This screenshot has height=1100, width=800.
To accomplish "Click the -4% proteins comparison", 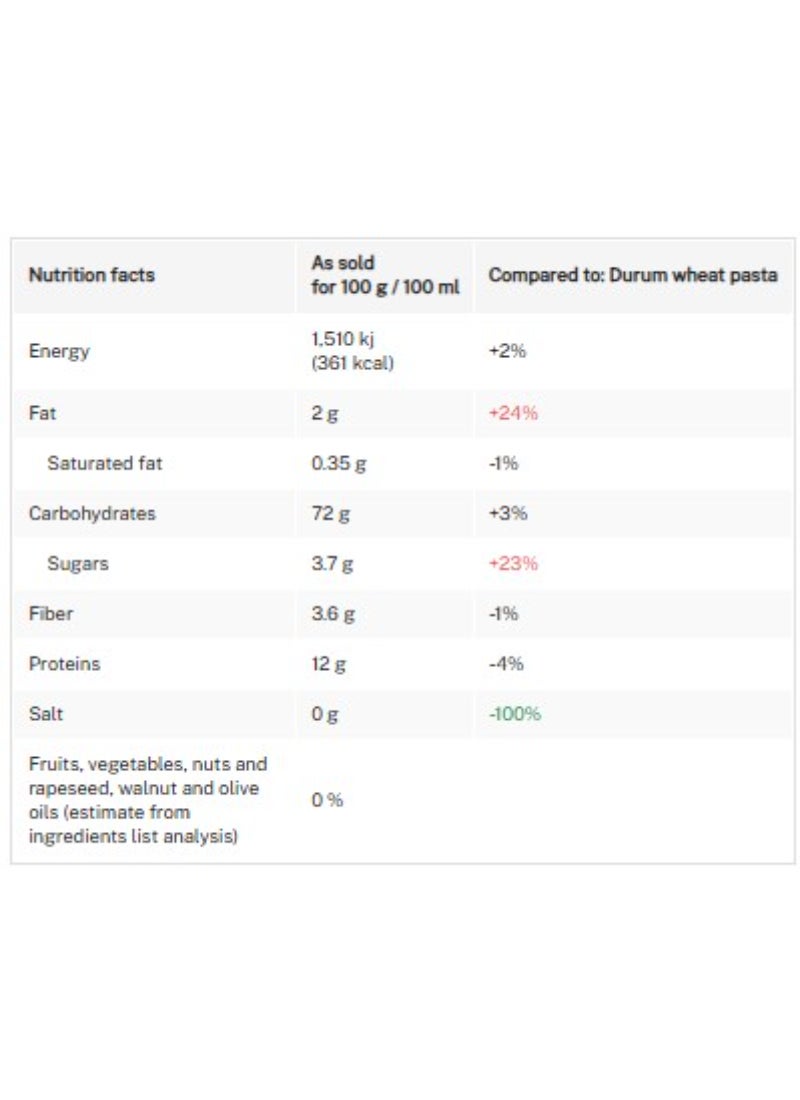I will tap(506, 663).
